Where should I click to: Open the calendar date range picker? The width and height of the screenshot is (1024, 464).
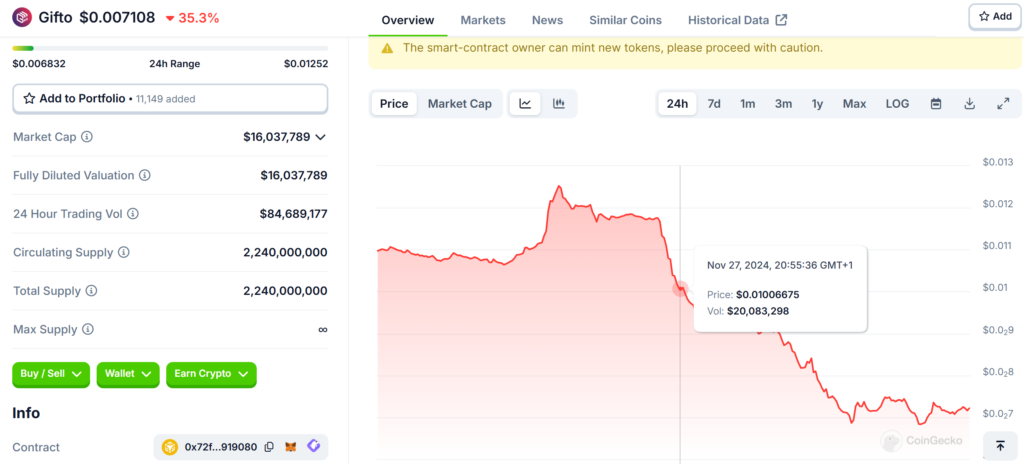pyautogui.click(x=936, y=103)
